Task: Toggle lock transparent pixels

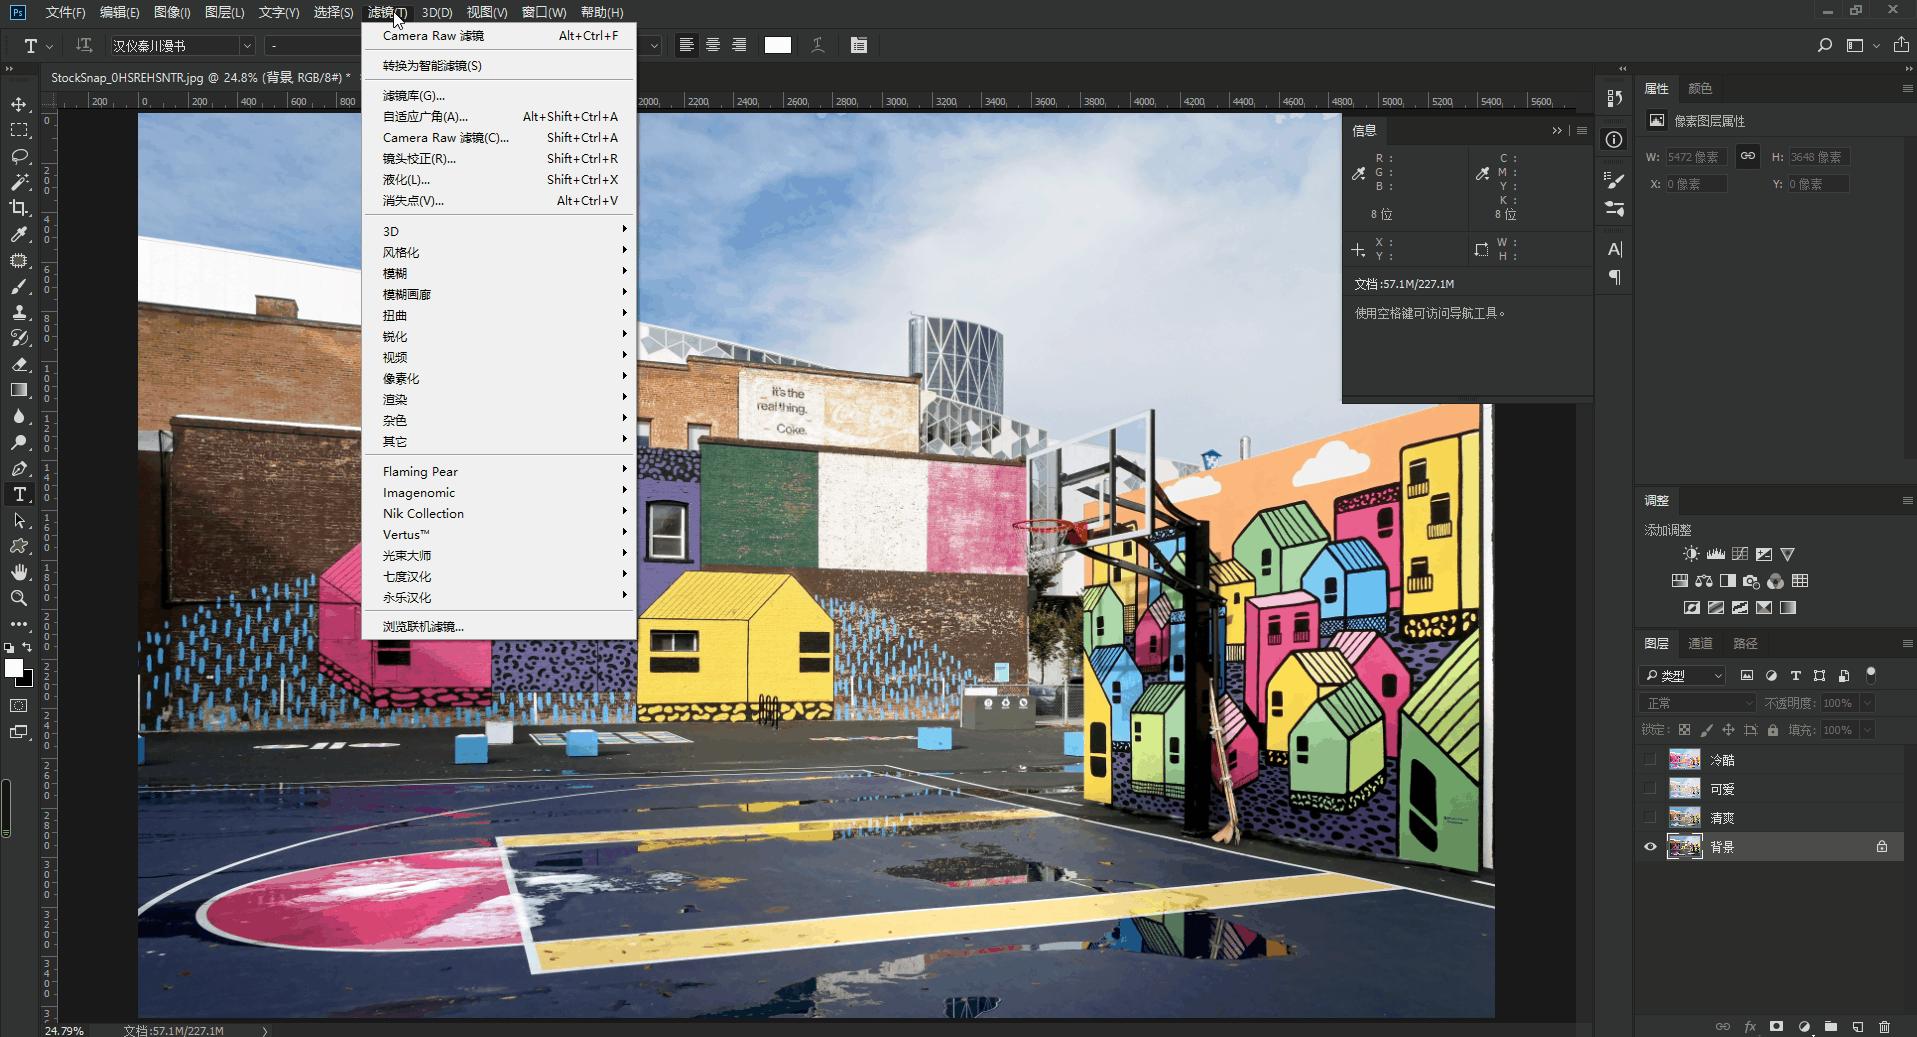Action: click(x=1684, y=730)
